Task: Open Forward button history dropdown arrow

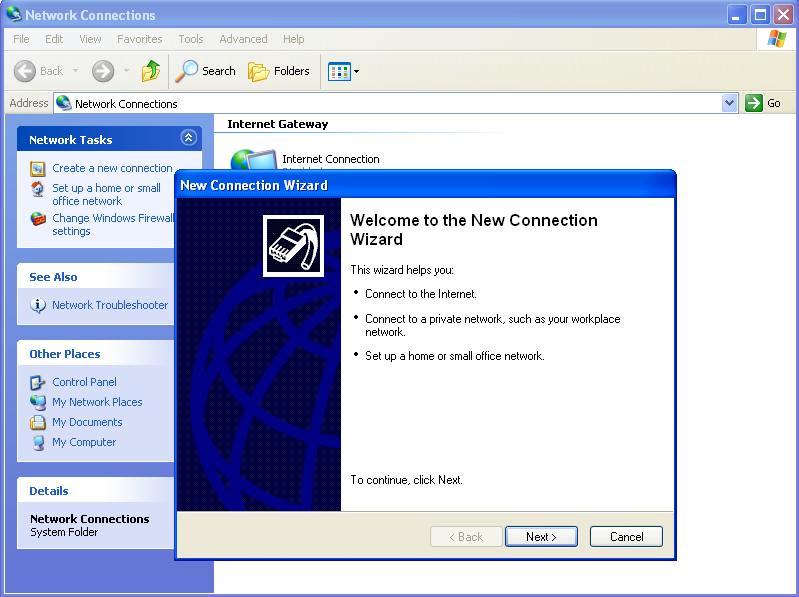Action: click(x=126, y=71)
